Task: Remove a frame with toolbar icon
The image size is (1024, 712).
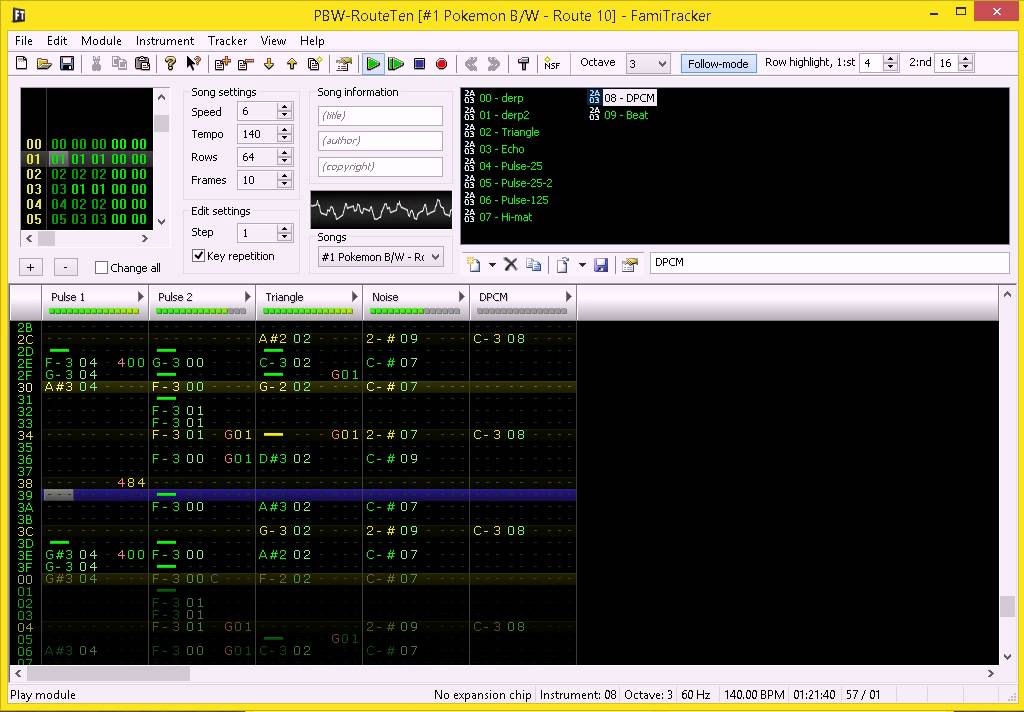Action: tap(246, 63)
